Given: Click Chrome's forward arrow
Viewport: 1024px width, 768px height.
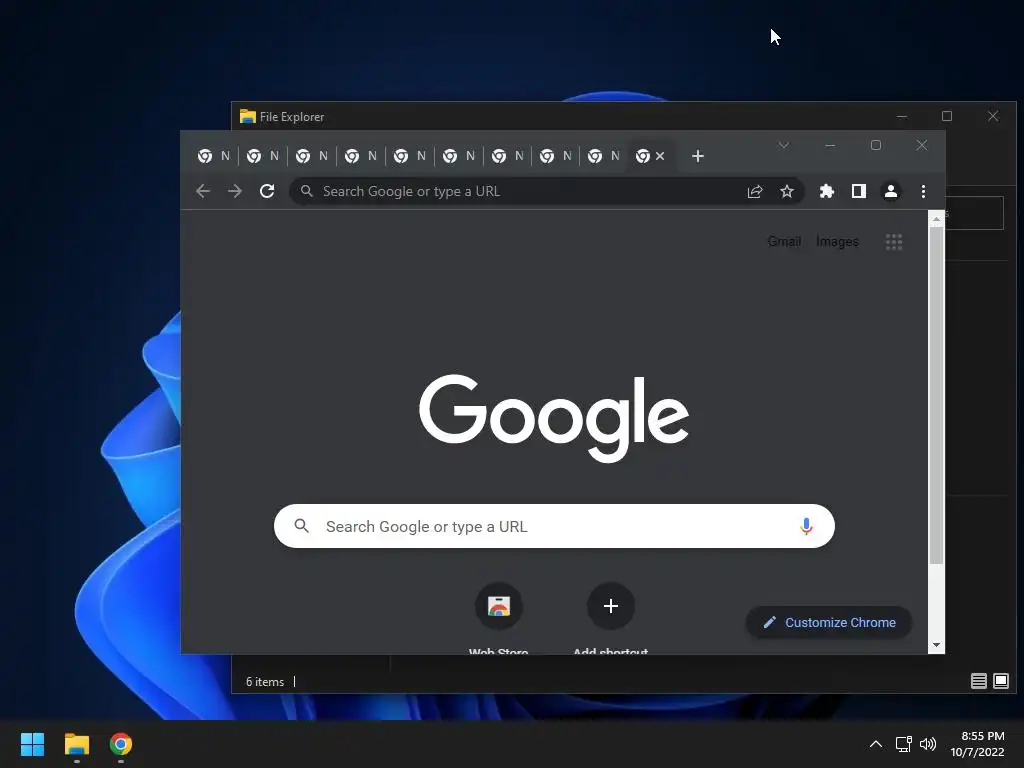Looking at the screenshot, I should pos(234,191).
